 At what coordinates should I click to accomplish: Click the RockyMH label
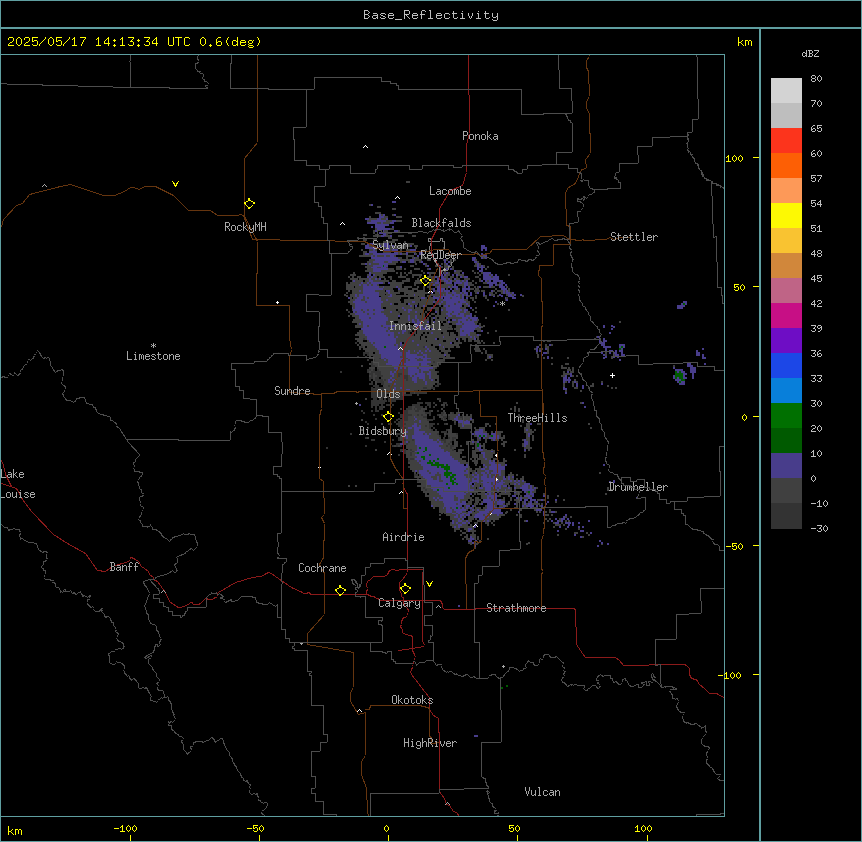245,227
